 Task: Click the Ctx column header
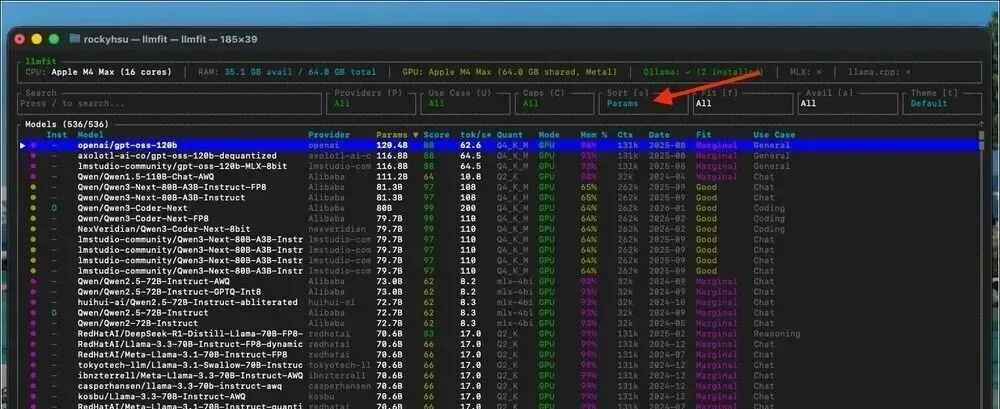tap(624, 135)
